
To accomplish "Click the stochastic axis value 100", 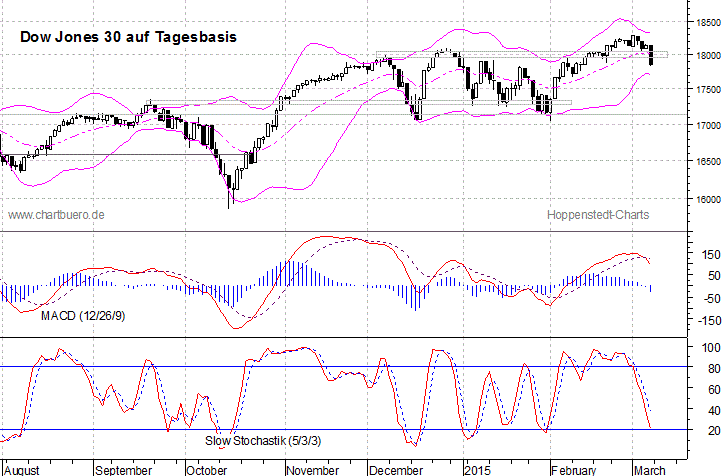I will 711,348.
